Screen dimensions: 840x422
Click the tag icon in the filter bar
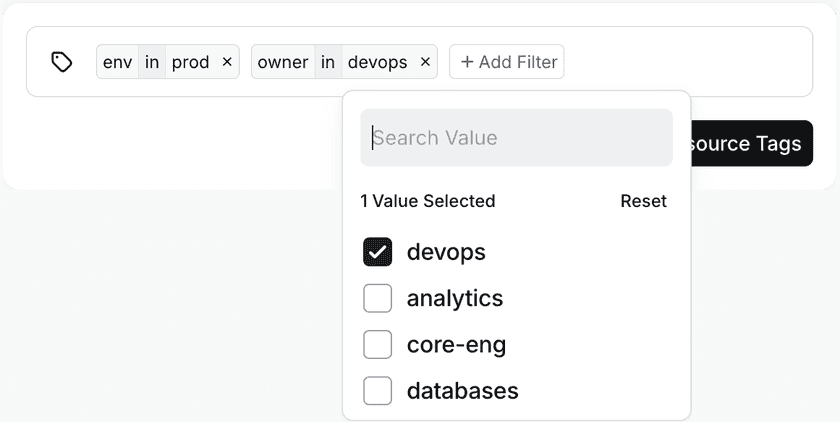coord(62,62)
